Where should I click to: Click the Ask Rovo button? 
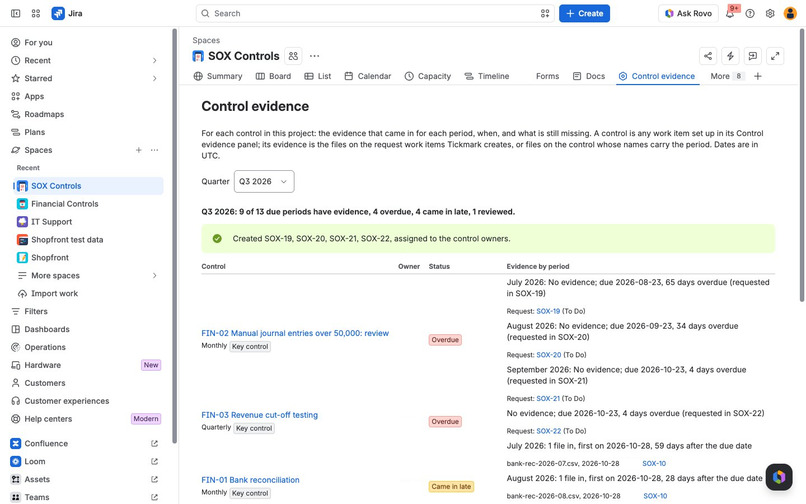pos(688,13)
